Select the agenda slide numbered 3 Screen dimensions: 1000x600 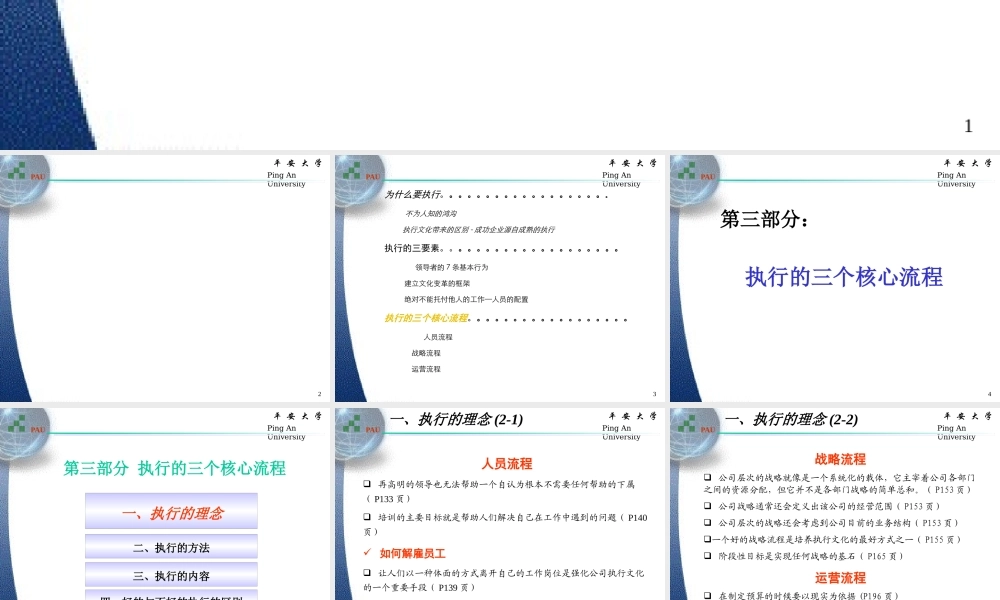point(499,278)
